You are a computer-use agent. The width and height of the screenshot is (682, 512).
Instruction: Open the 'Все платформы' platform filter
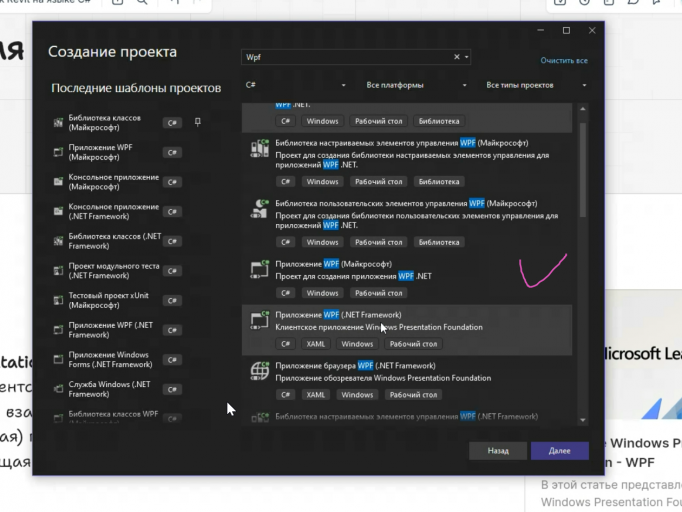tap(416, 85)
